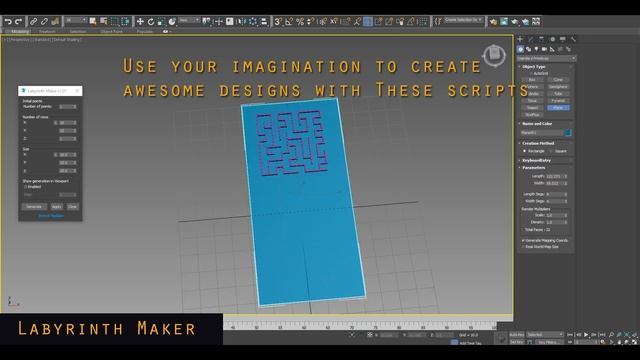Open the Motion tab in command panel

pyautogui.click(x=552, y=39)
